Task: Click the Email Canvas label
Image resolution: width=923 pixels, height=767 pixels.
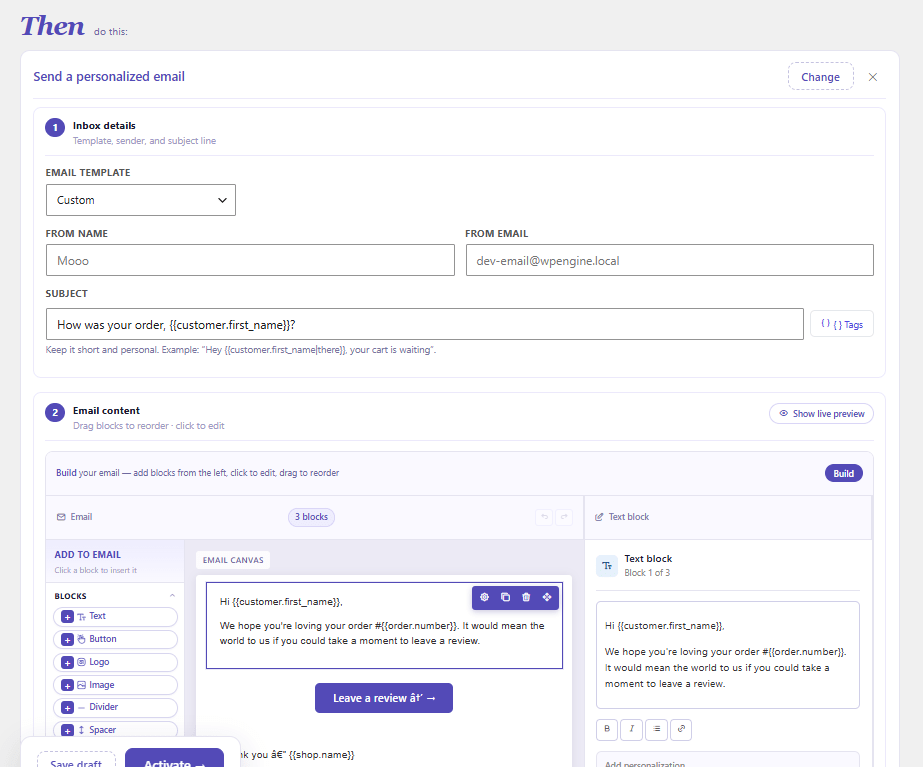Action: click(x=233, y=560)
